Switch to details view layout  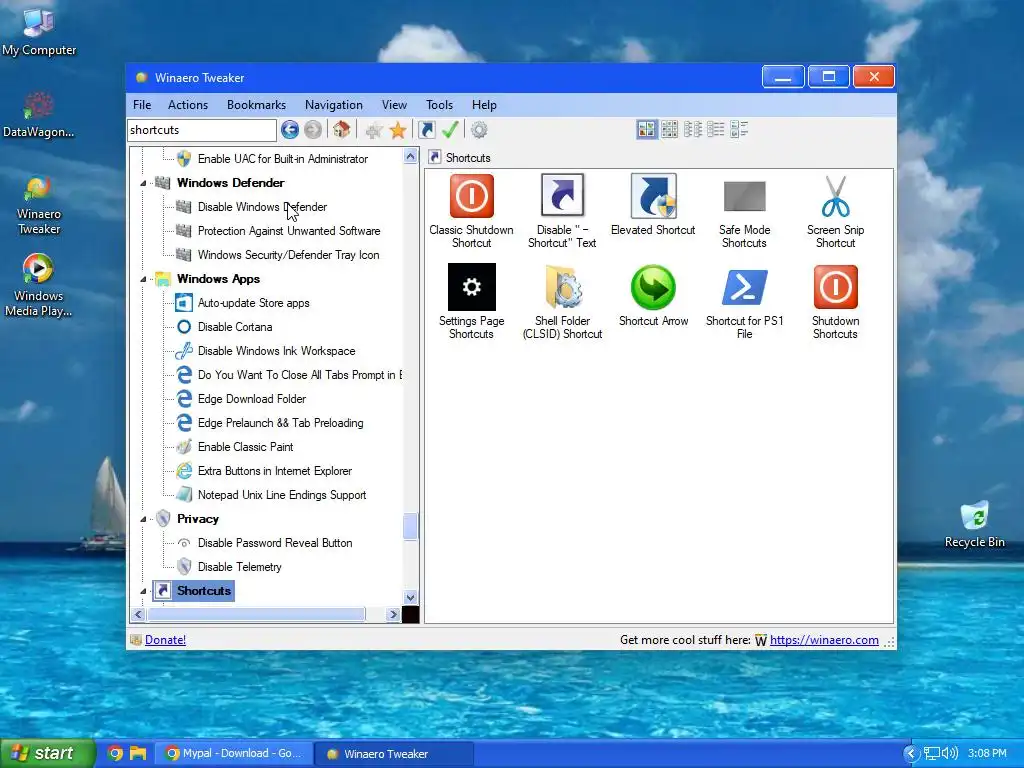coord(739,129)
